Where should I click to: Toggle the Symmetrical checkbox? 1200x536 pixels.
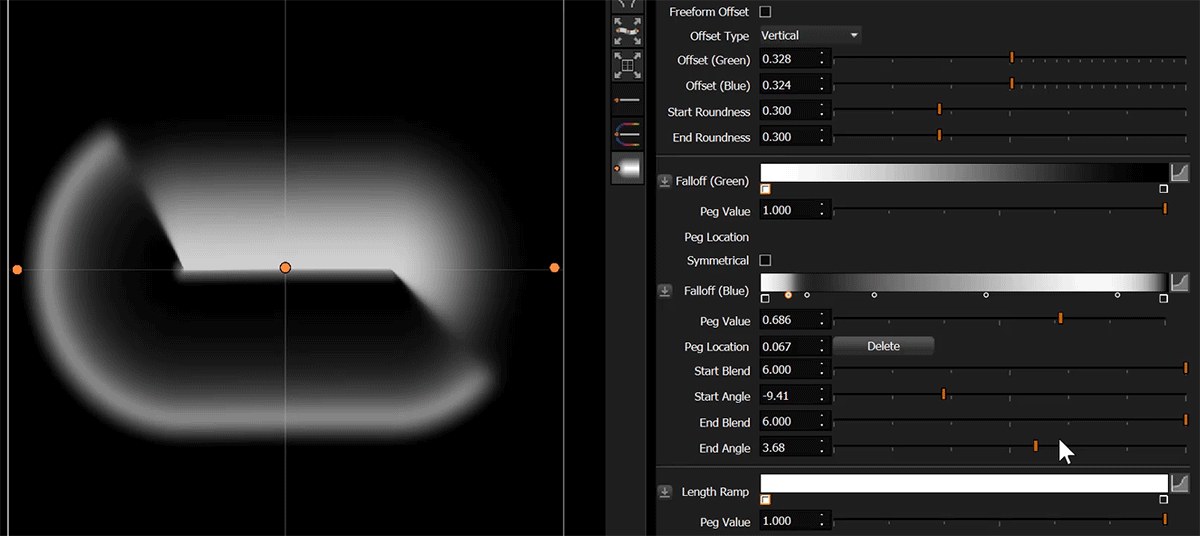pos(765,261)
